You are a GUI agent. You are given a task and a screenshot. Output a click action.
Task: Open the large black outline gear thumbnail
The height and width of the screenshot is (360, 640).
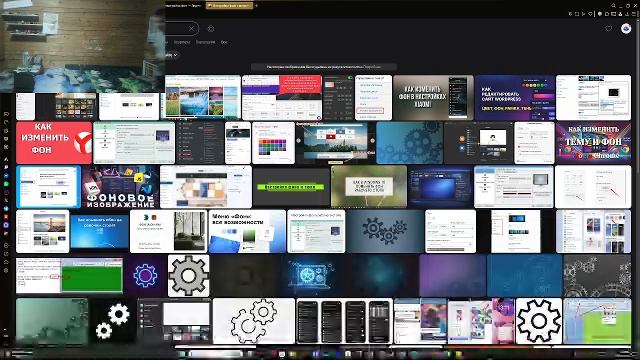pos(539,321)
